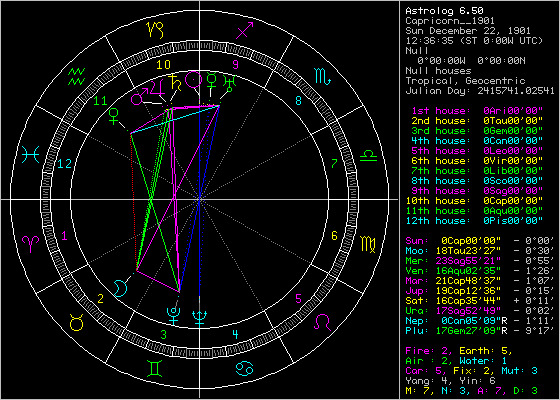Select the green Libra zodiac glyph
This screenshot has width=560, height=400.
tap(368, 155)
